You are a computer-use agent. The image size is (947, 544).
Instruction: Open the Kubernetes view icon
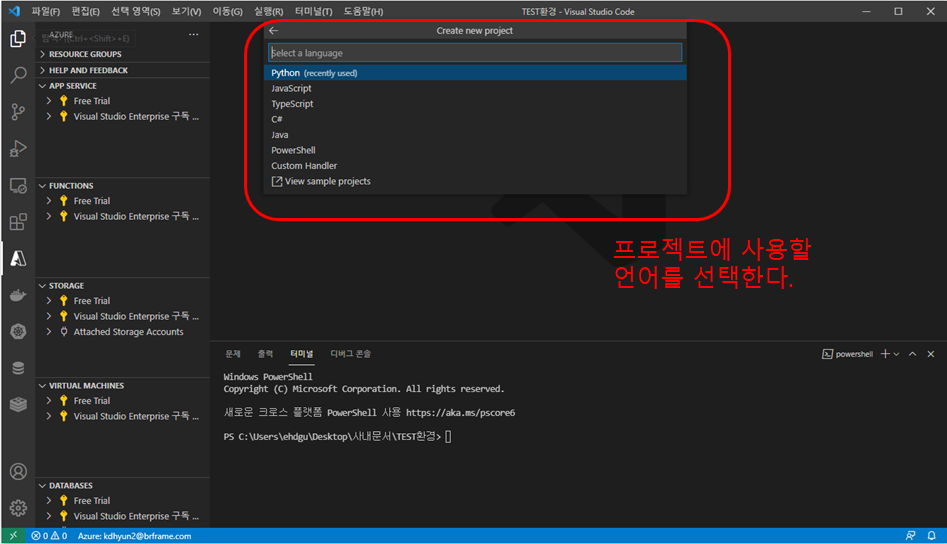(18, 331)
